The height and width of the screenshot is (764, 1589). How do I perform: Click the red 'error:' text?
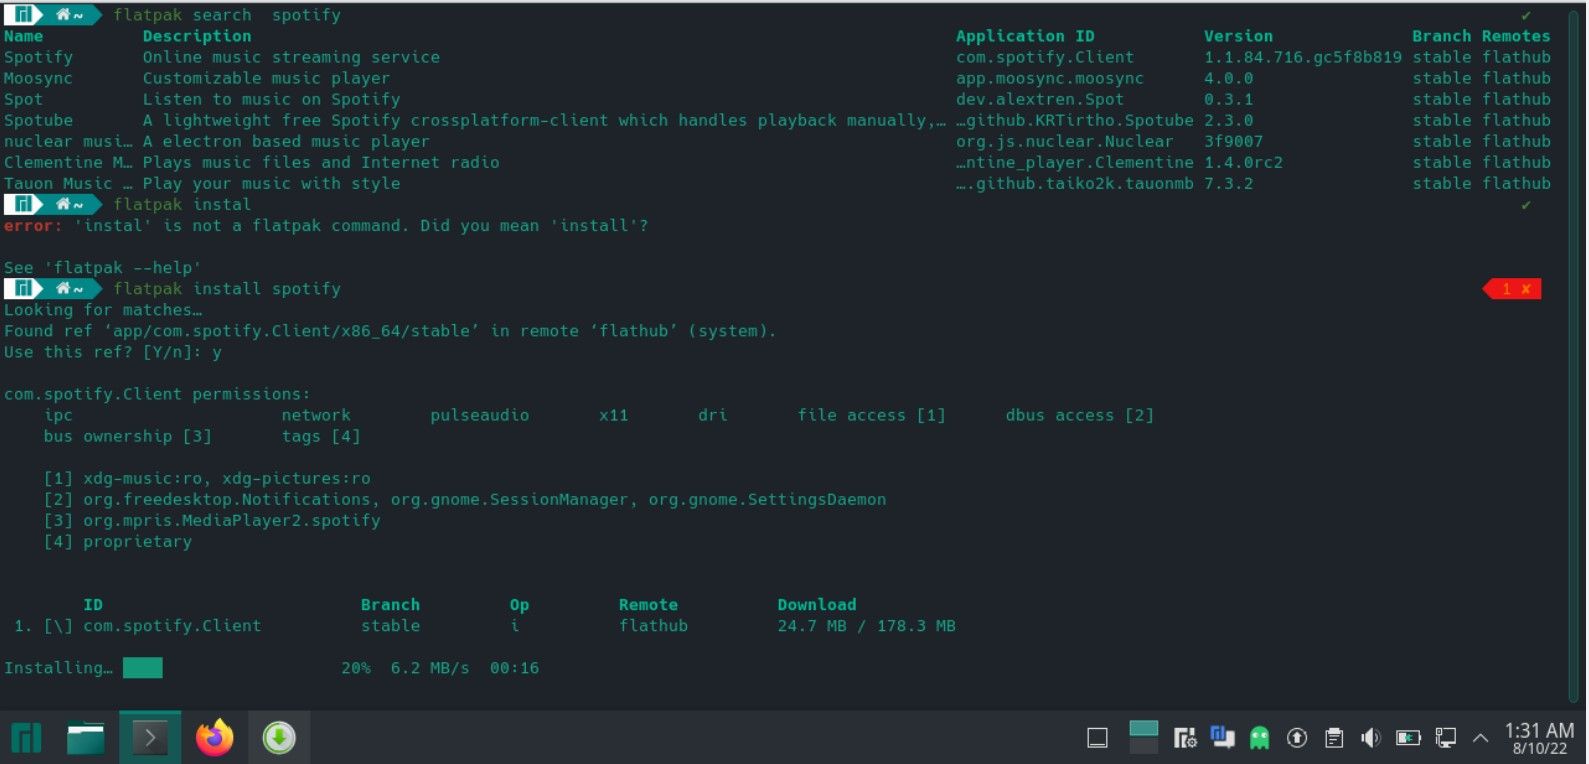[33, 225]
